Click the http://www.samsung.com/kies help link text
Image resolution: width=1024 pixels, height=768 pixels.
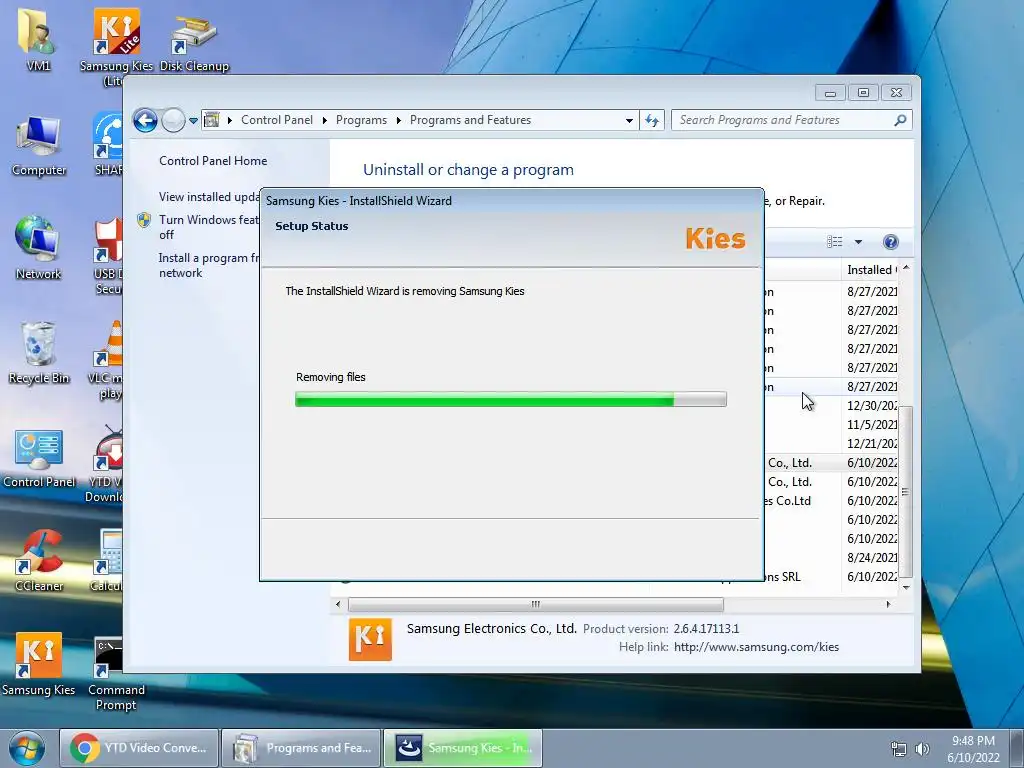756,647
